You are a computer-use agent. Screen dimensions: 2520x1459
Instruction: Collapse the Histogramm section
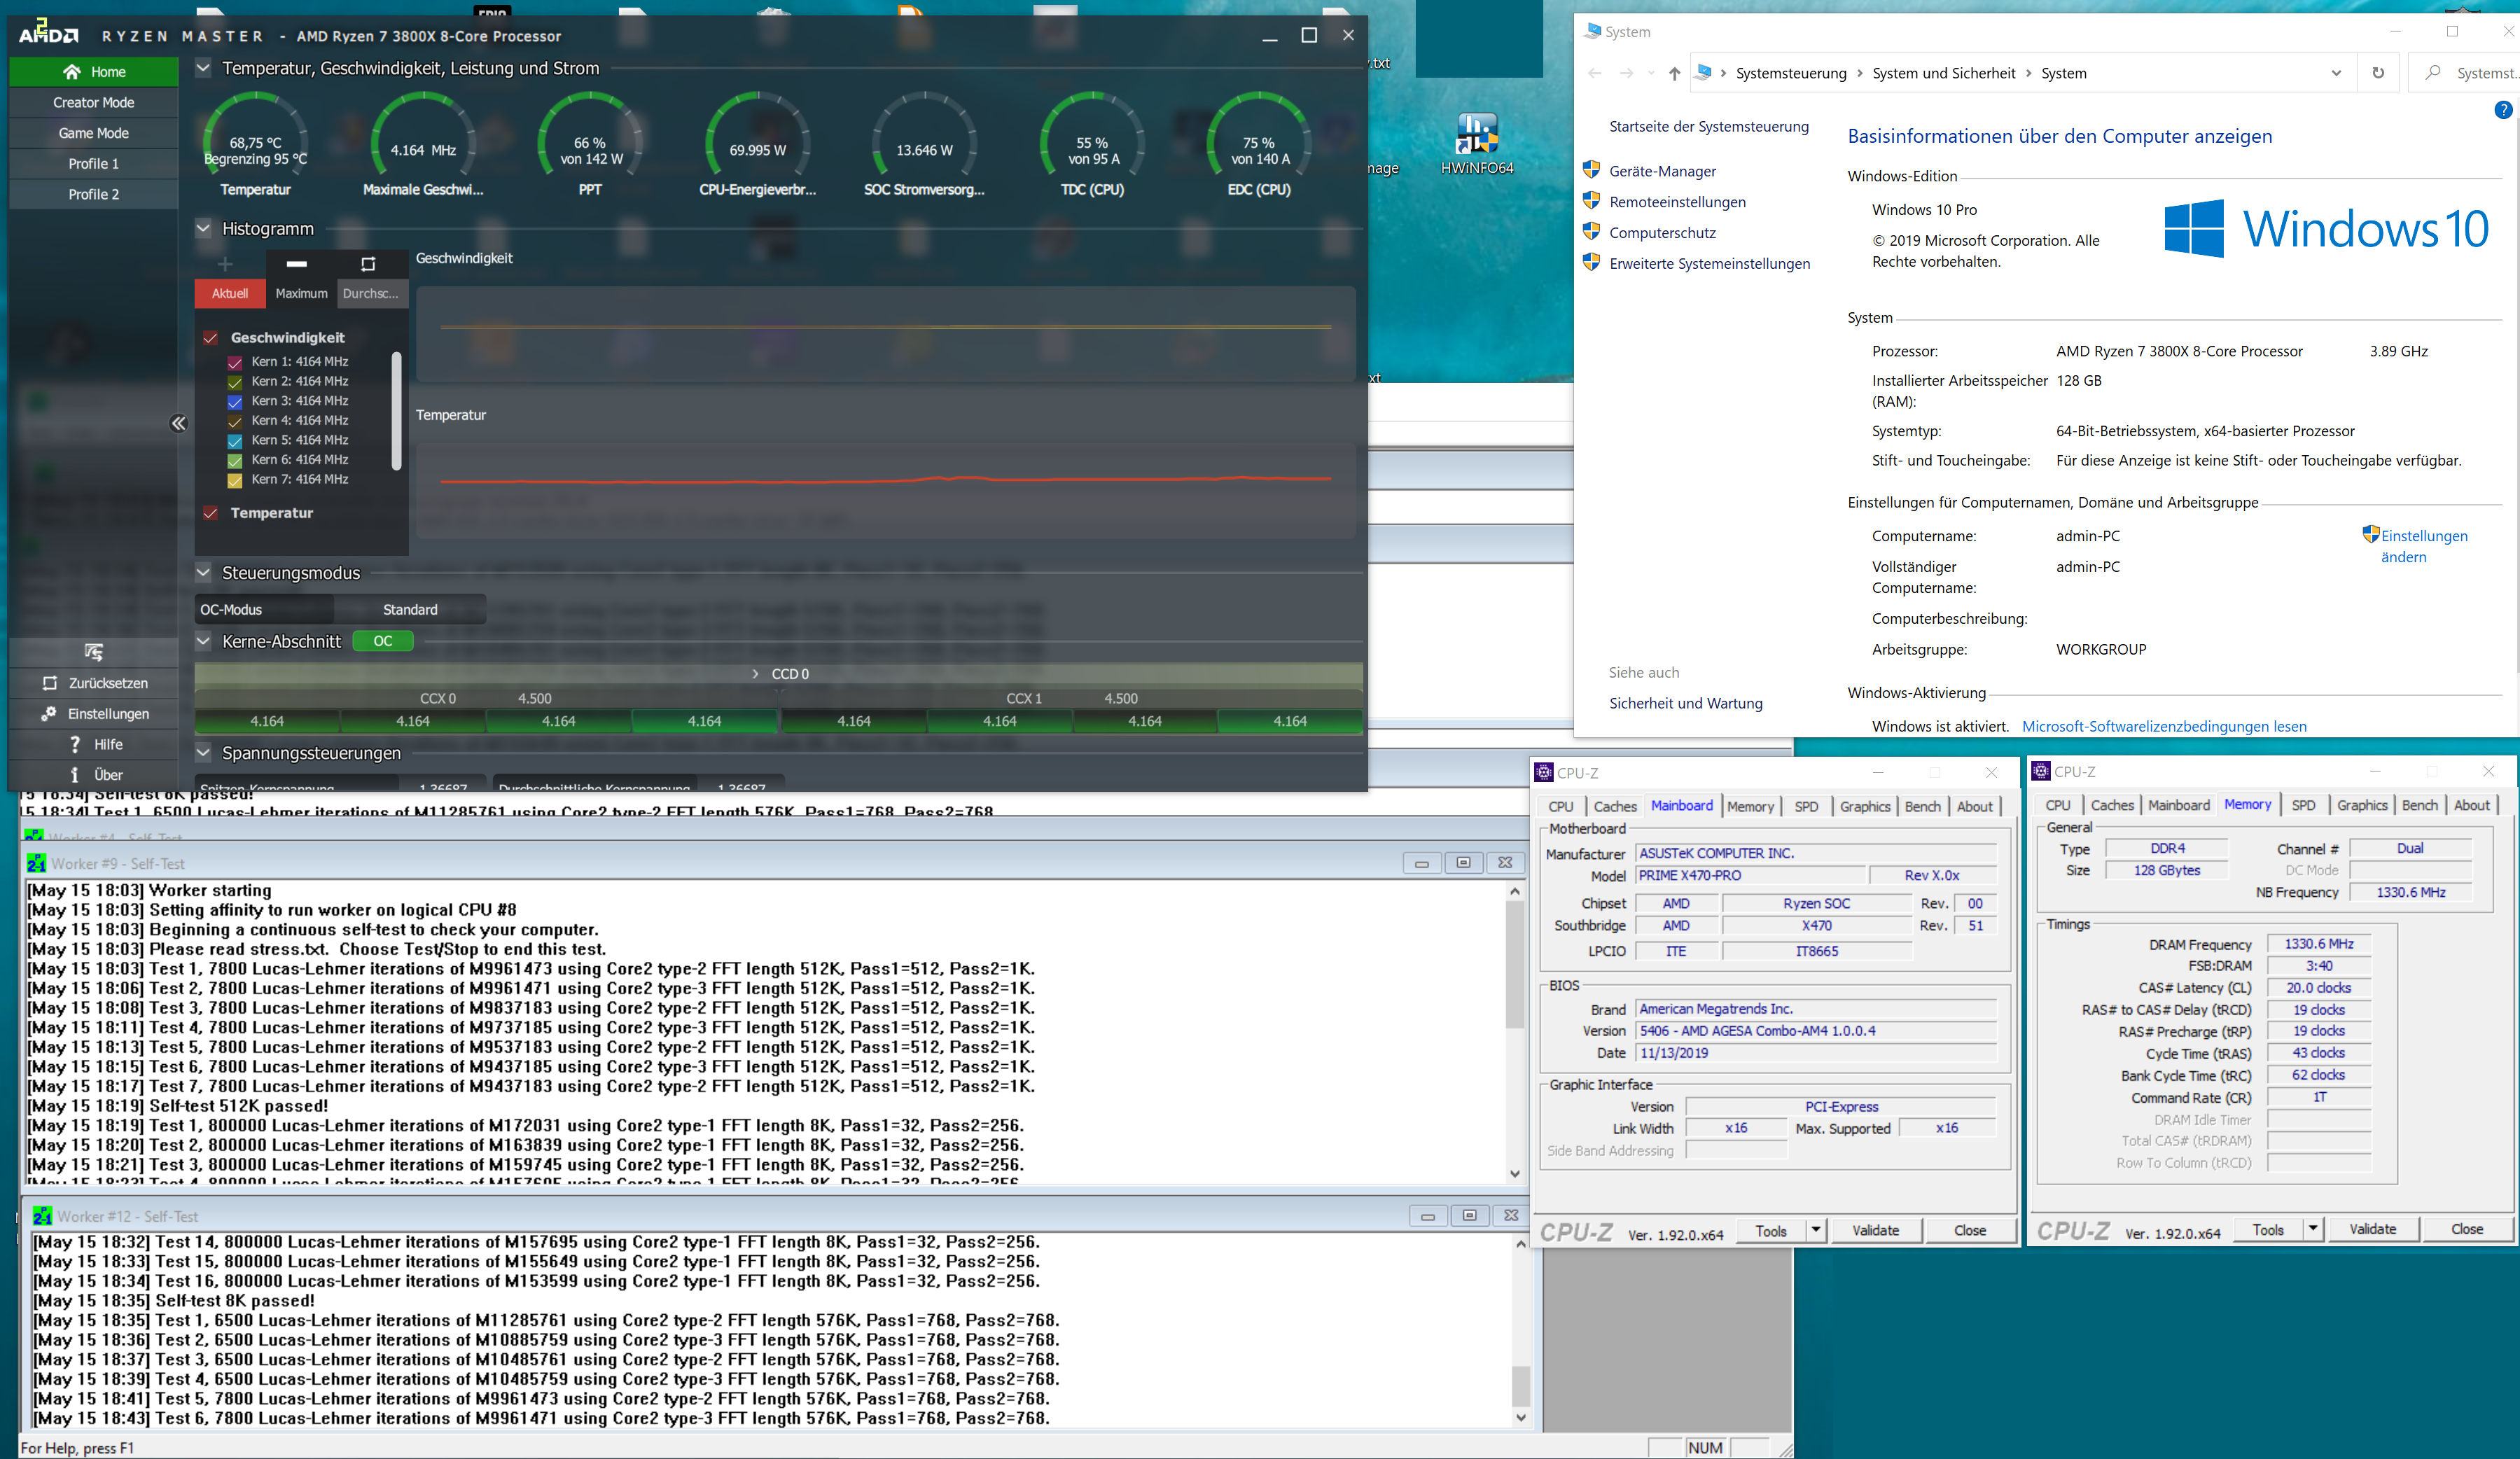203,228
